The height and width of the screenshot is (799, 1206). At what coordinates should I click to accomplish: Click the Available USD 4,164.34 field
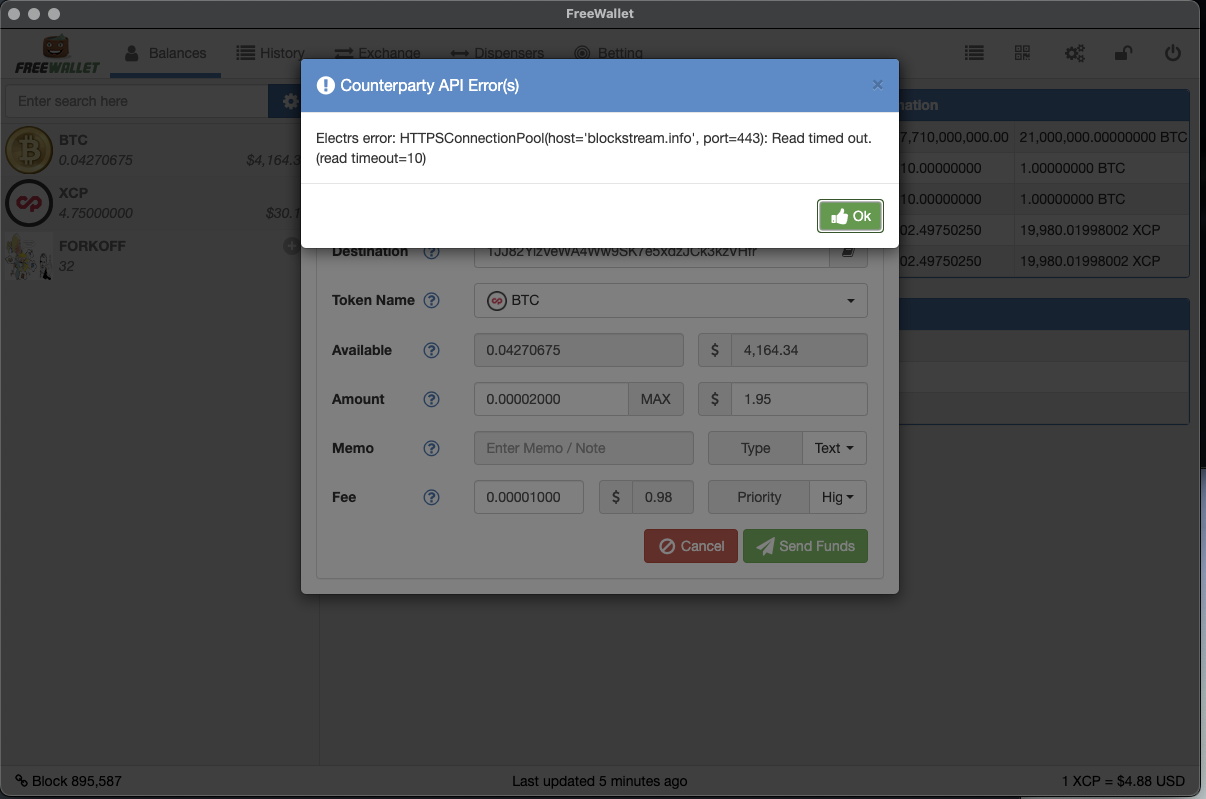799,350
